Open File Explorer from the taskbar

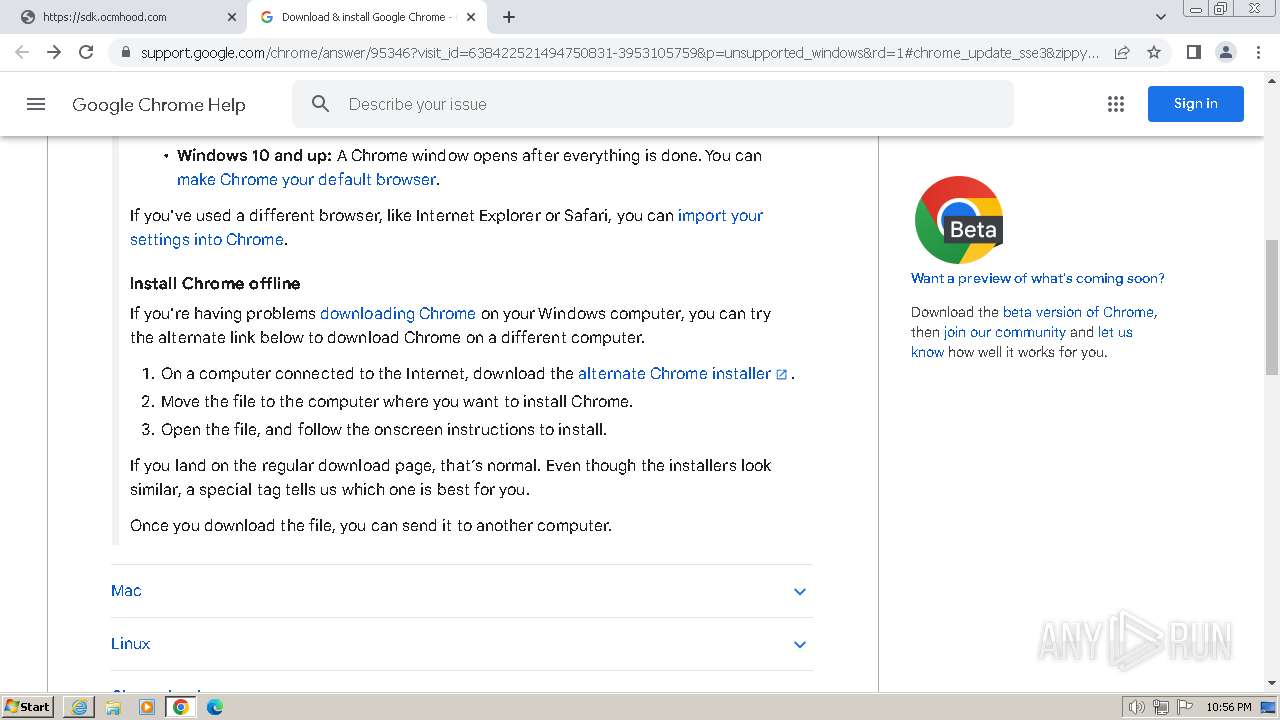point(113,707)
